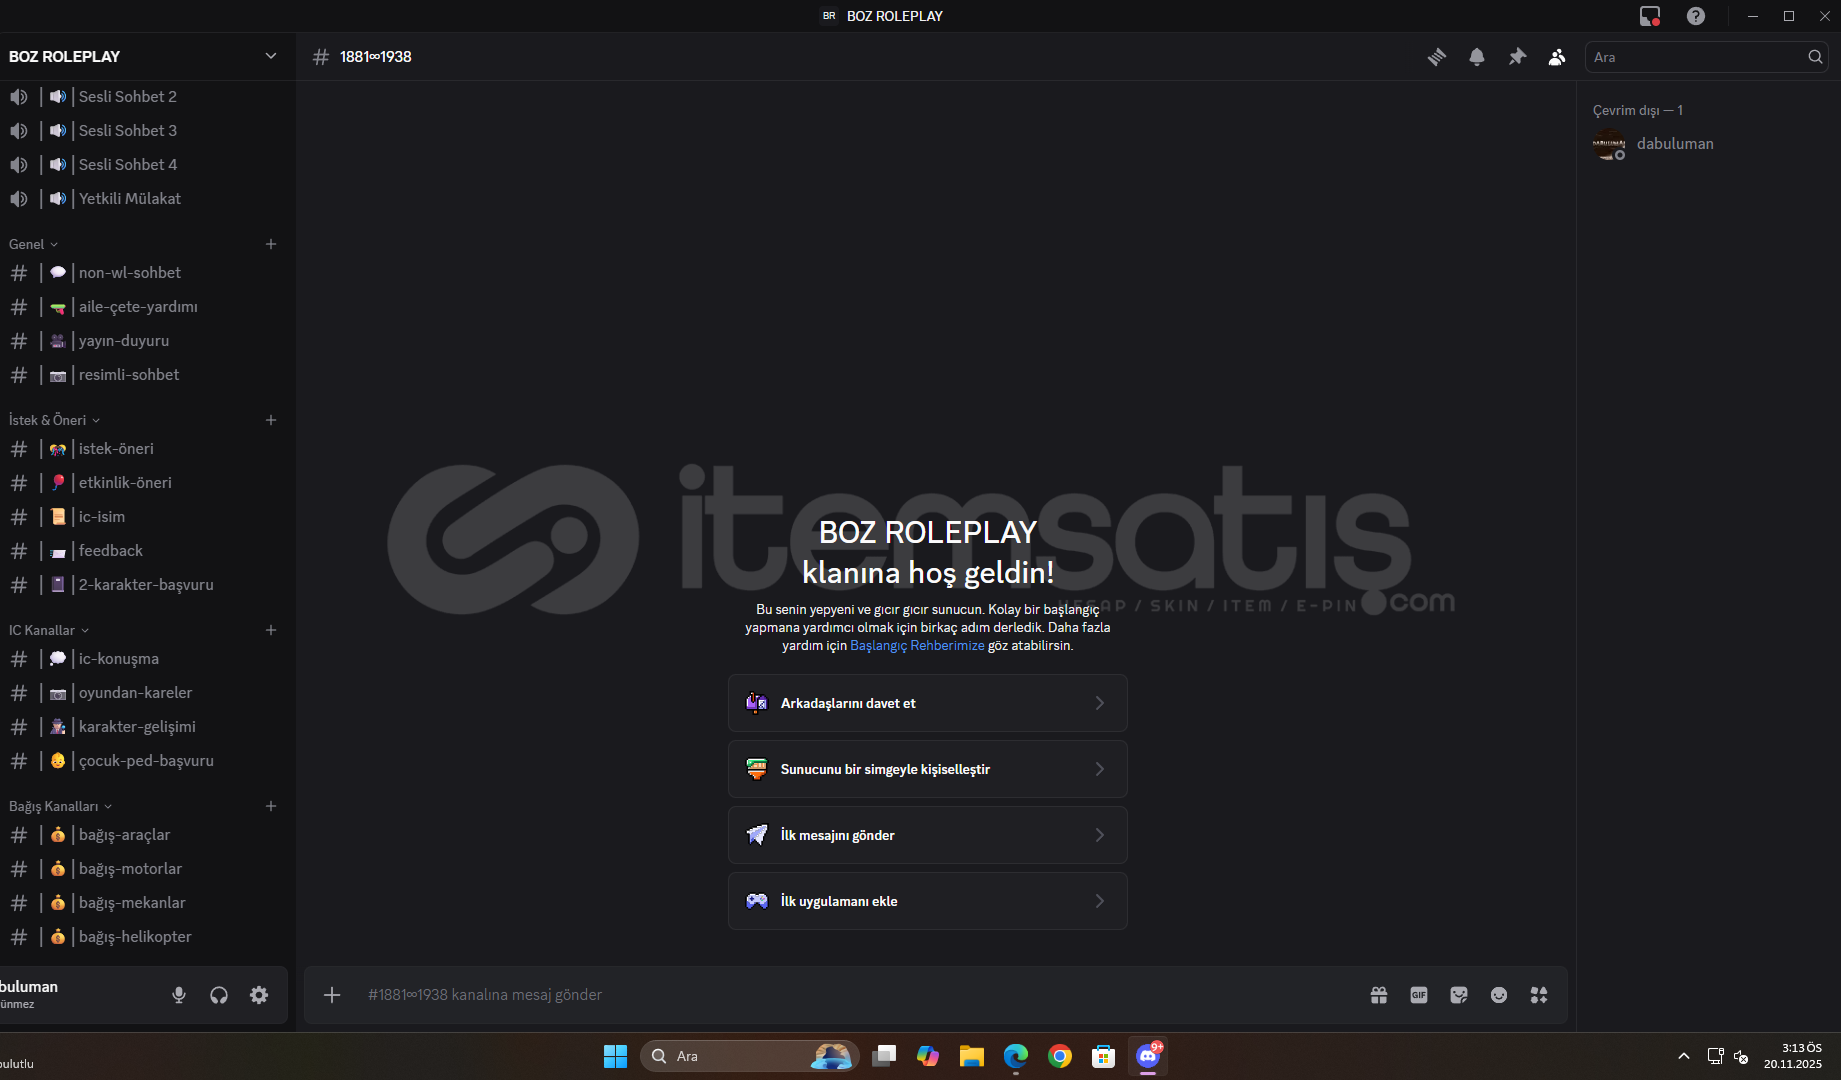Open the ic-konuşma channel
Screen dimensions: 1841x1080
(144, 659)
